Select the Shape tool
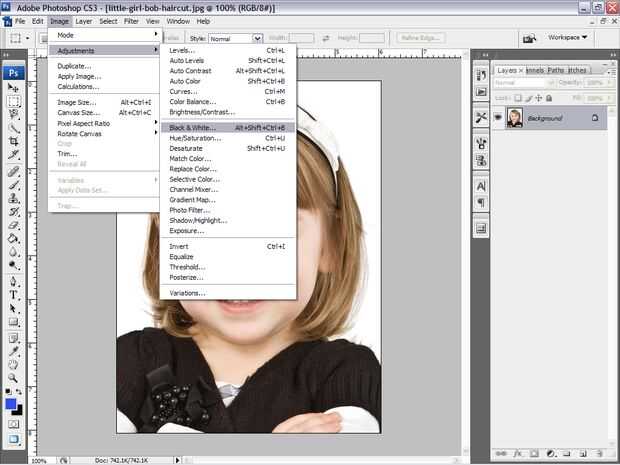 tap(13, 322)
